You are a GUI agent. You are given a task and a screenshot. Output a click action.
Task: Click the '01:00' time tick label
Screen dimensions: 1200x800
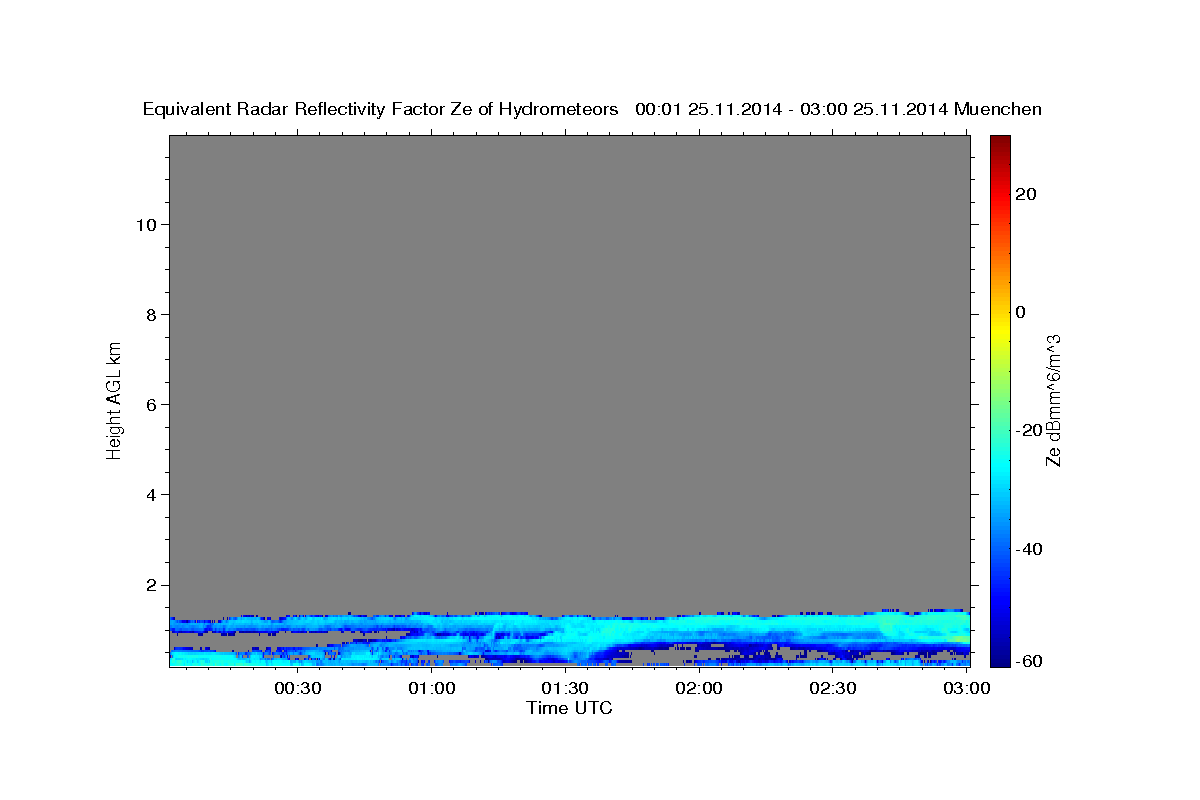pyautogui.click(x=431, y=688)
